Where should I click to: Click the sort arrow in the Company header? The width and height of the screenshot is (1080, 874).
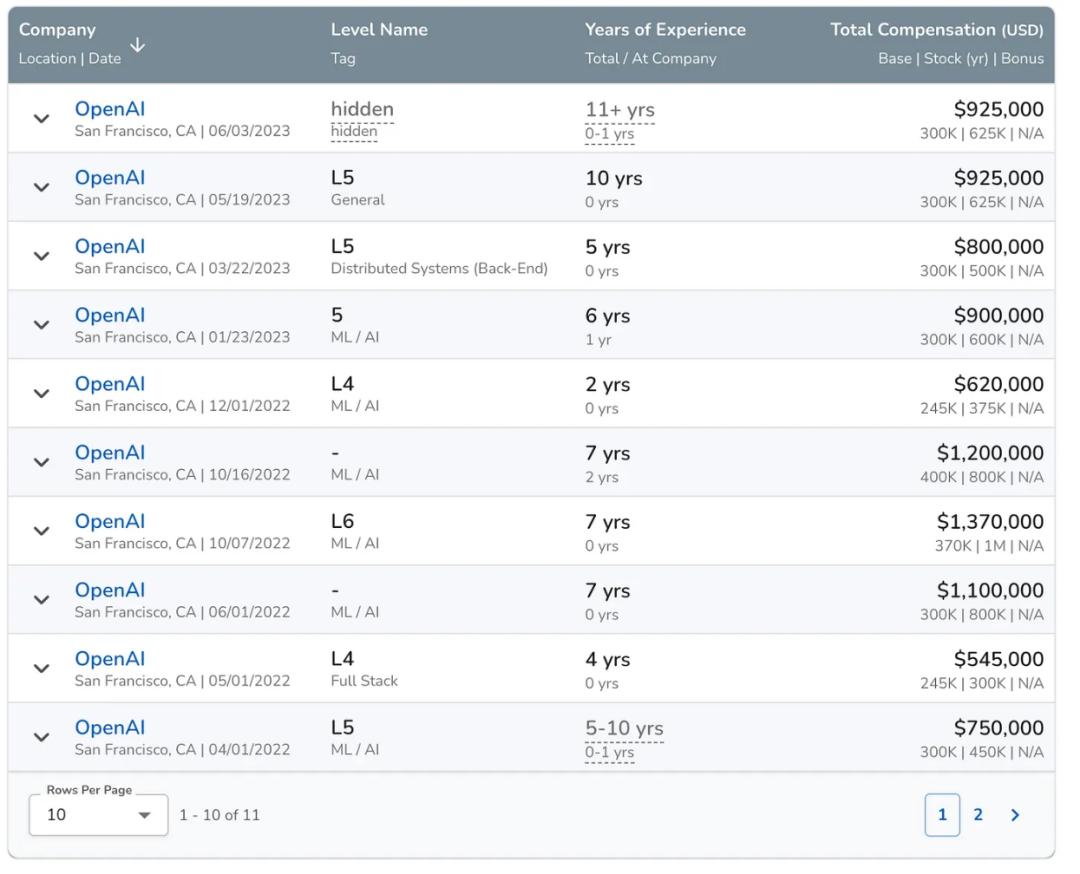point(138,45)
